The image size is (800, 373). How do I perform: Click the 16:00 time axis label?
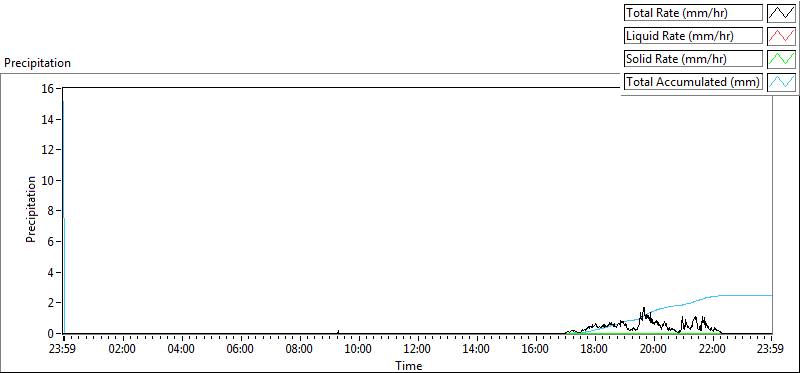coord(536,350)
